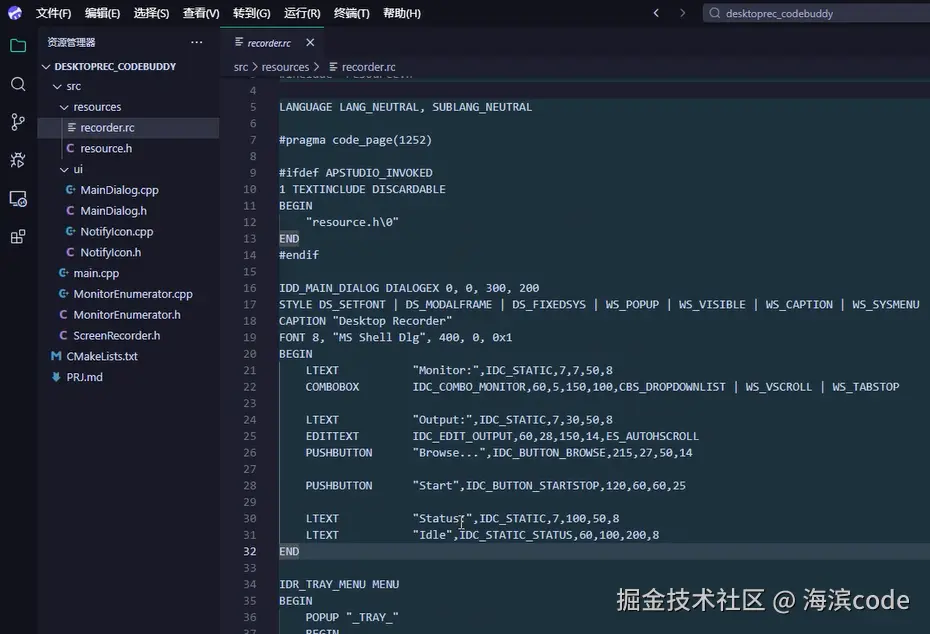This screenshot has width=930, height=634.
Task: Open the 转到(G) menu
Action: (x=251, y=13)
